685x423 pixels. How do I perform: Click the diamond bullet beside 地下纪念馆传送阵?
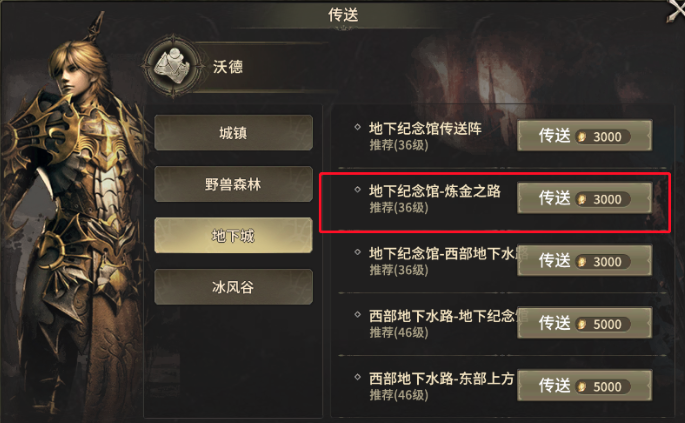(x=357, y=127)
